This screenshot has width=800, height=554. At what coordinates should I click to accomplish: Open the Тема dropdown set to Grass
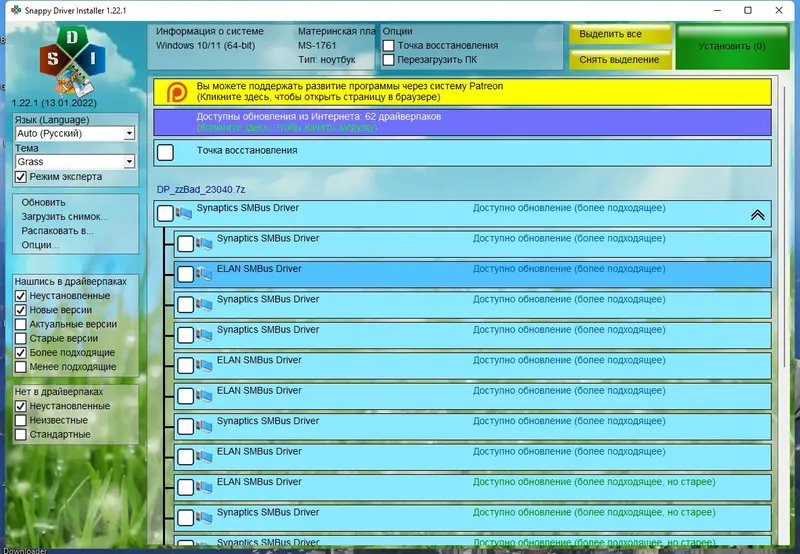pyautogui.click(x=75, y=162)
